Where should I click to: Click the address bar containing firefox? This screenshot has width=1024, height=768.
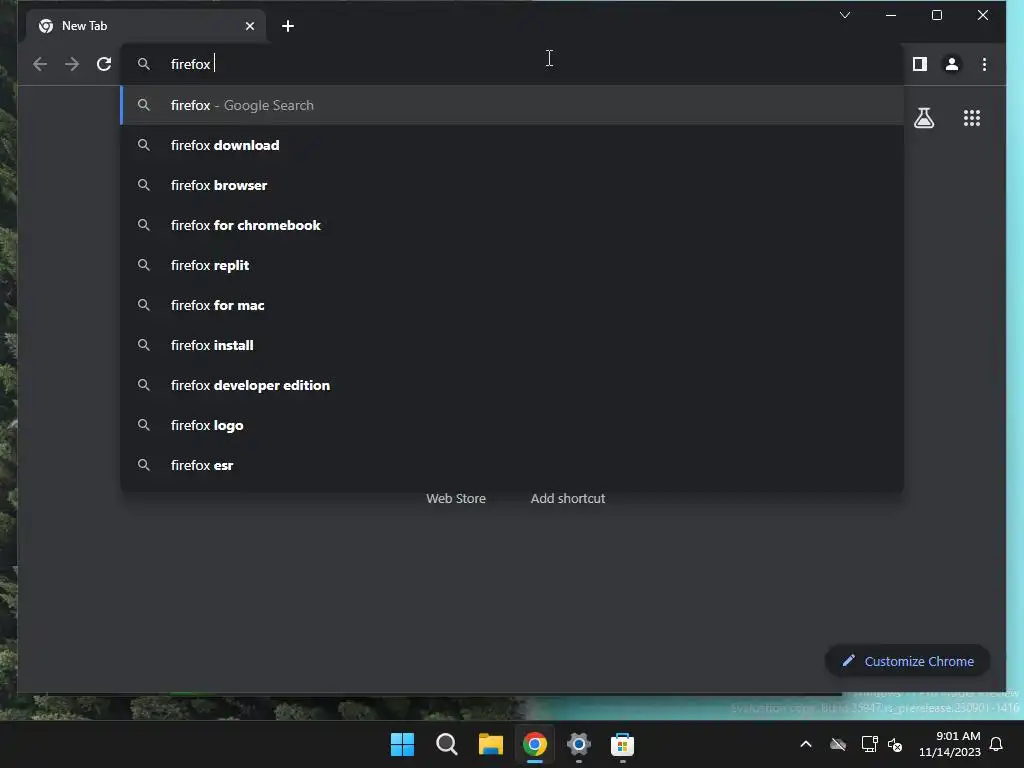tap(513, 64)
